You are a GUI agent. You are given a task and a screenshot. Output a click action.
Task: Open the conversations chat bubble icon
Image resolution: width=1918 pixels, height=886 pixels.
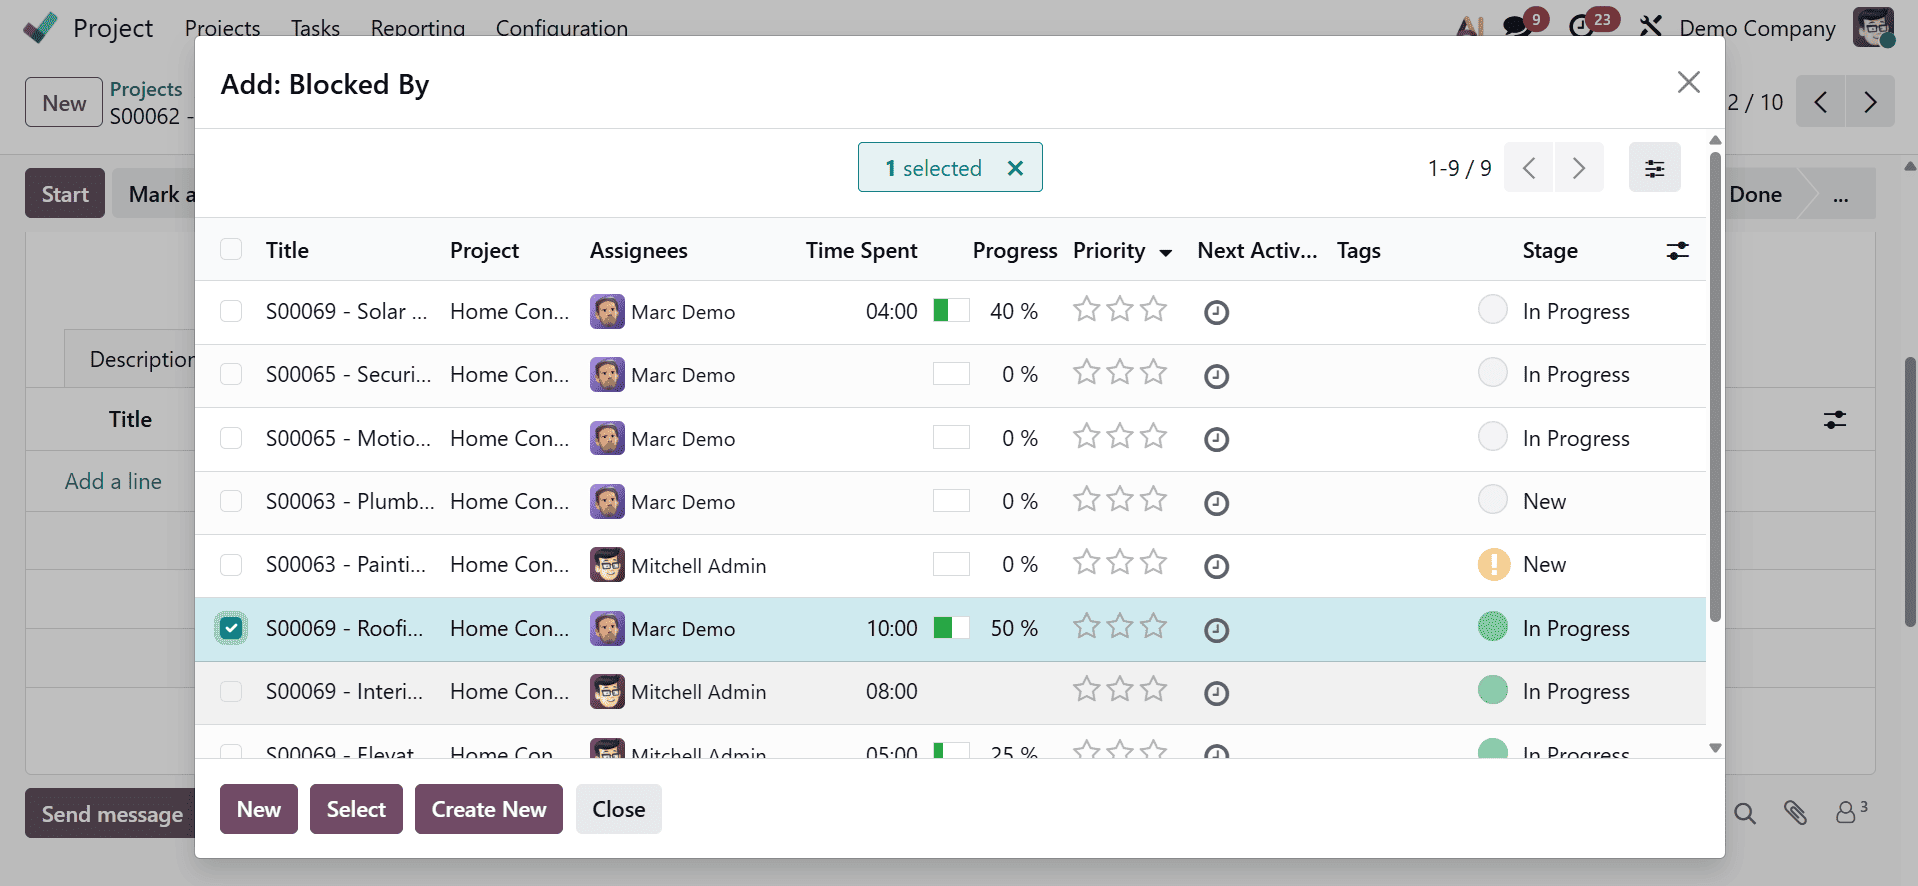[x=1517, y=26]
